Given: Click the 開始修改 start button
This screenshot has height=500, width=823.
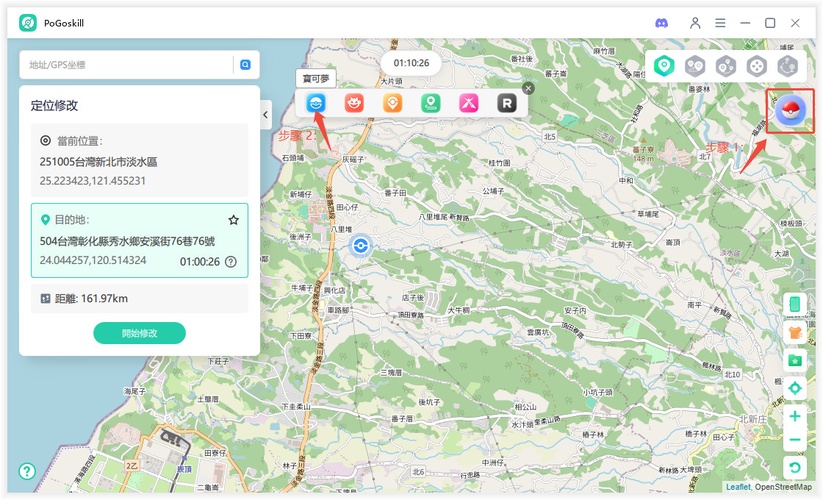Looking at the screenshot, I should (x=139, y=333).
